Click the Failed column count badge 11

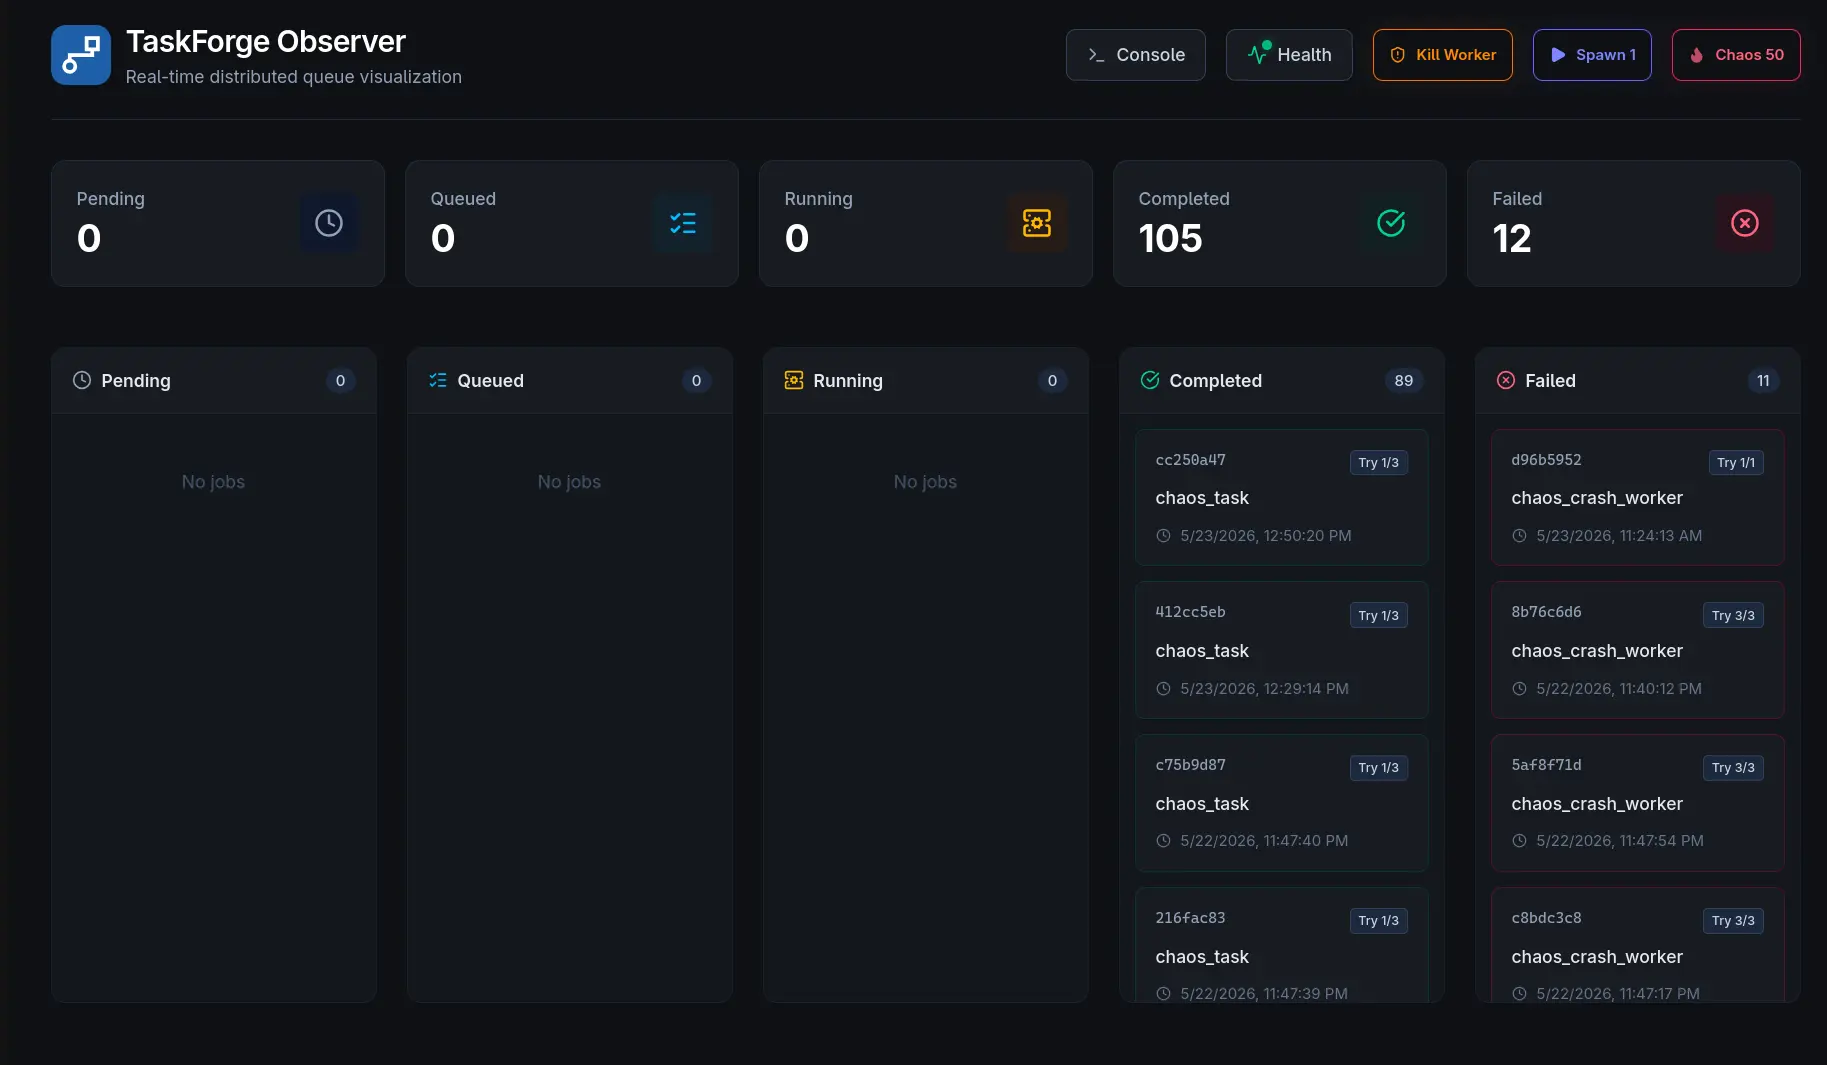tap(1763, 381)
